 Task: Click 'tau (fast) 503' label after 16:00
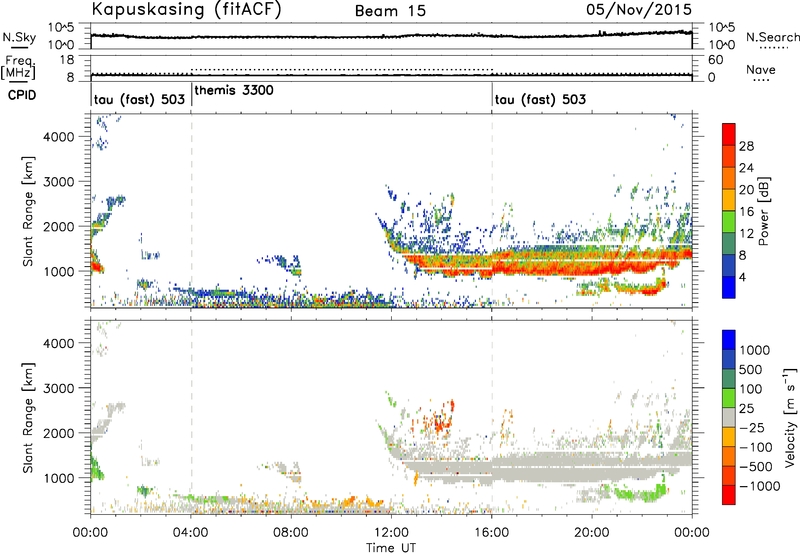540,99
